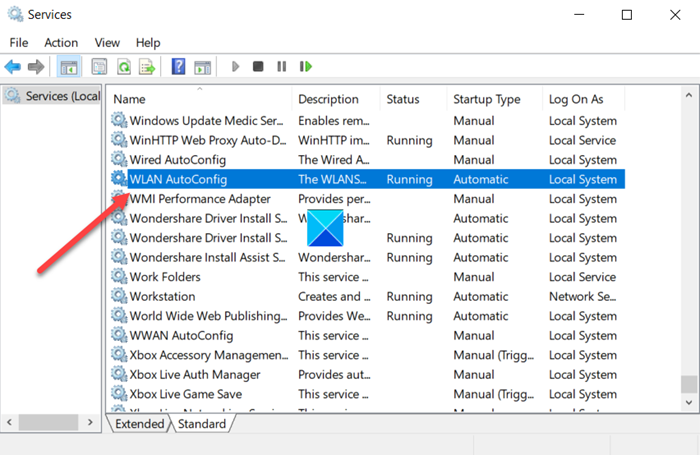Screen dimensions: 700x455
Task: Open the View menu
Action: click(x=107, y=43)
